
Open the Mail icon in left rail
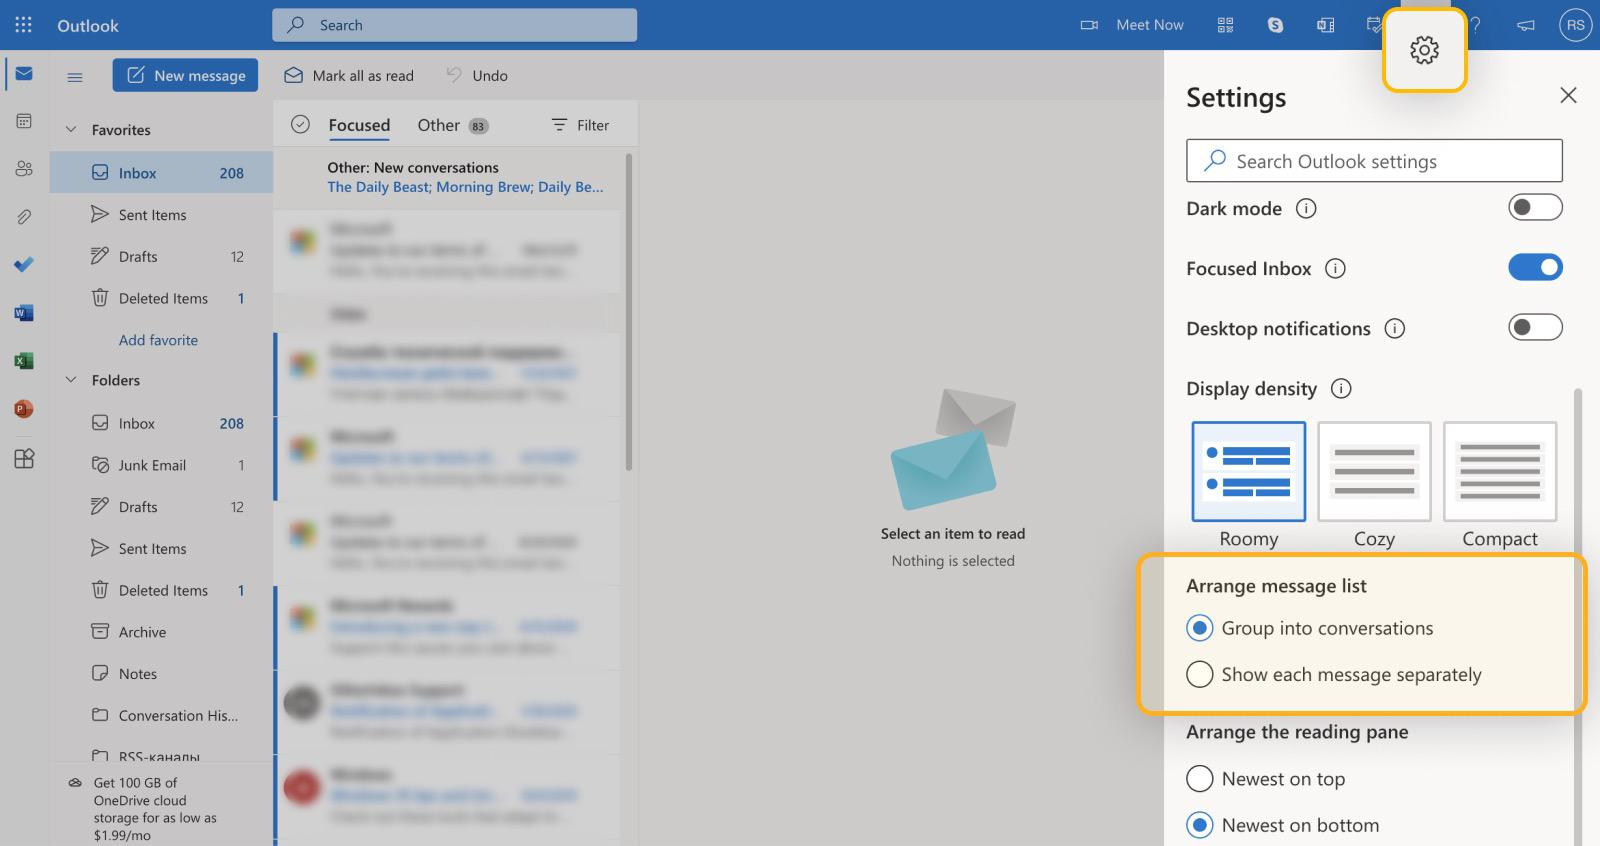point(24,74)
